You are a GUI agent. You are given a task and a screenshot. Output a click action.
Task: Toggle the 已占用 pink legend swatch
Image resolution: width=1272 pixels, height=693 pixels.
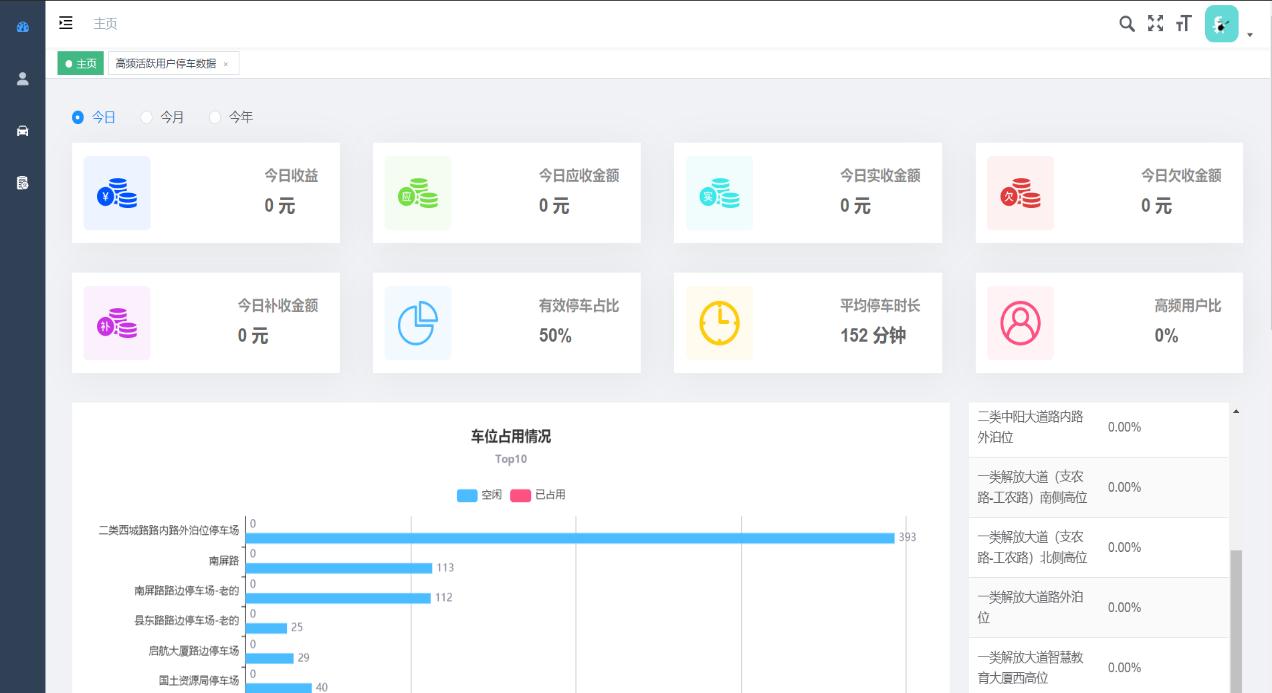pyautogui.click(x=520, y=495)
